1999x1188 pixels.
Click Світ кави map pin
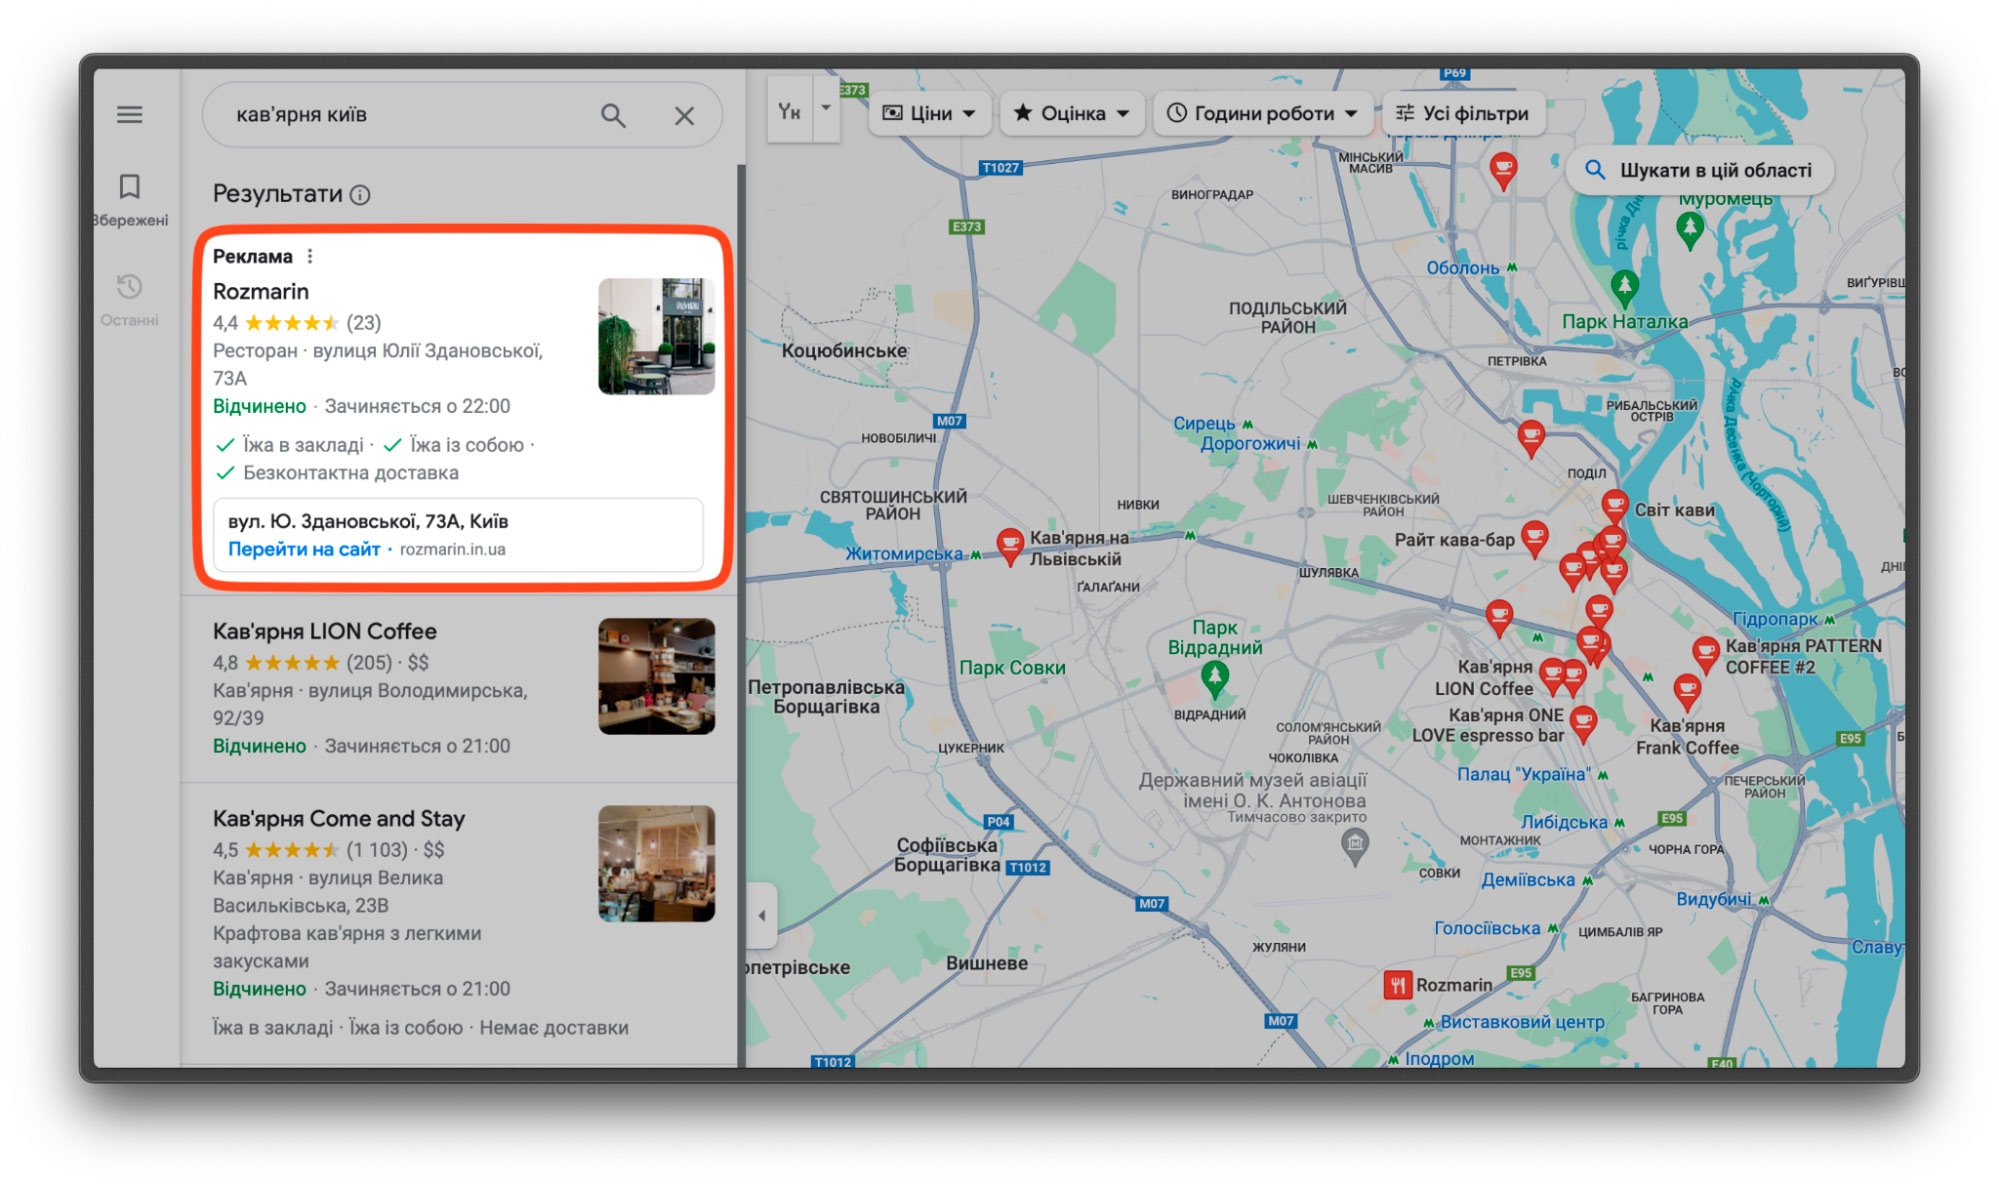(x=1614, y=508)
